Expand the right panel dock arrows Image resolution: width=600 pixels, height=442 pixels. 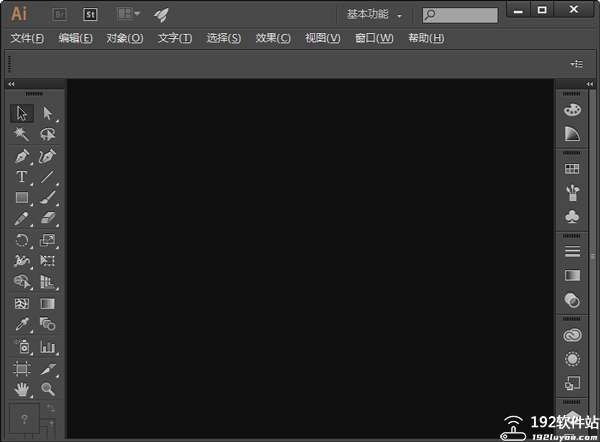coord(590,84)
